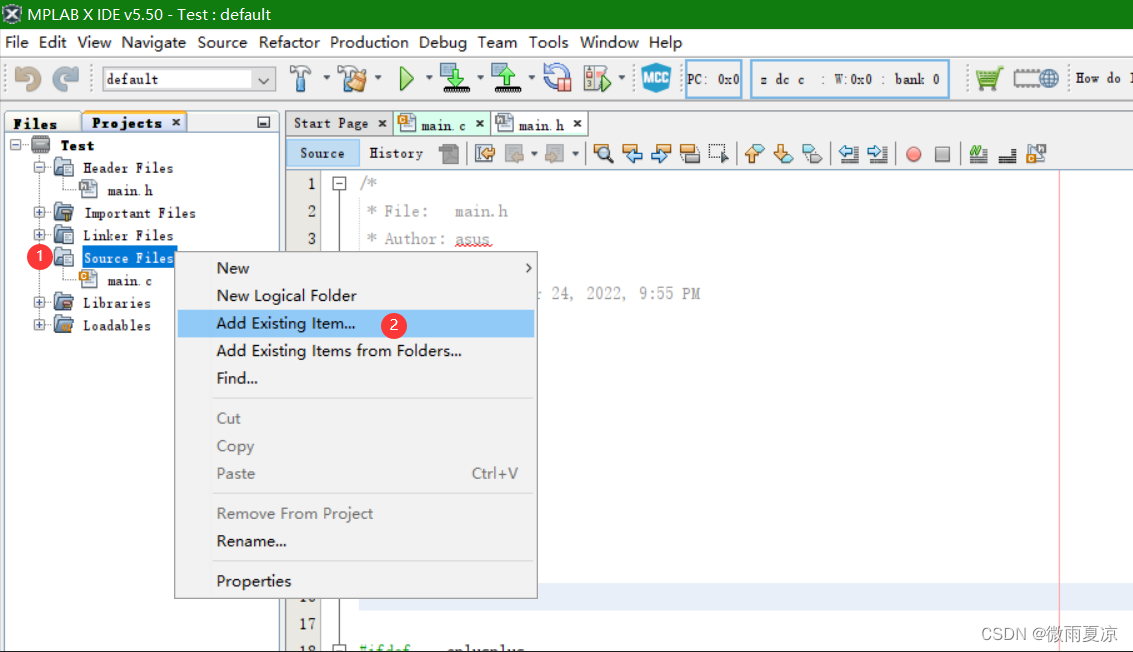Click the Stop Macro Recording square icon
The image size is (1133, 652).
coord(942,154)
